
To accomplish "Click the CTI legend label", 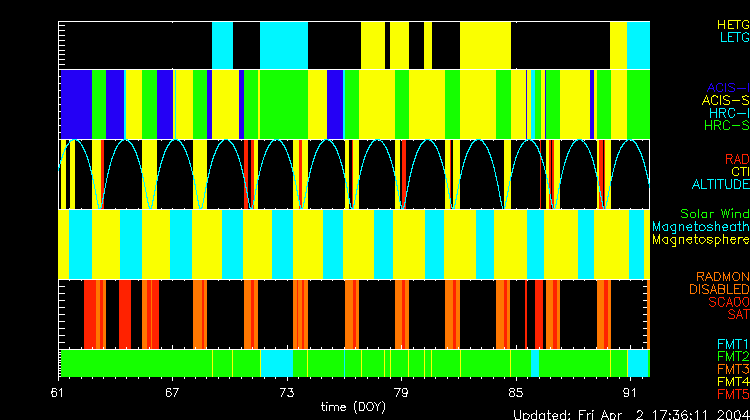I will pos(739,171).
